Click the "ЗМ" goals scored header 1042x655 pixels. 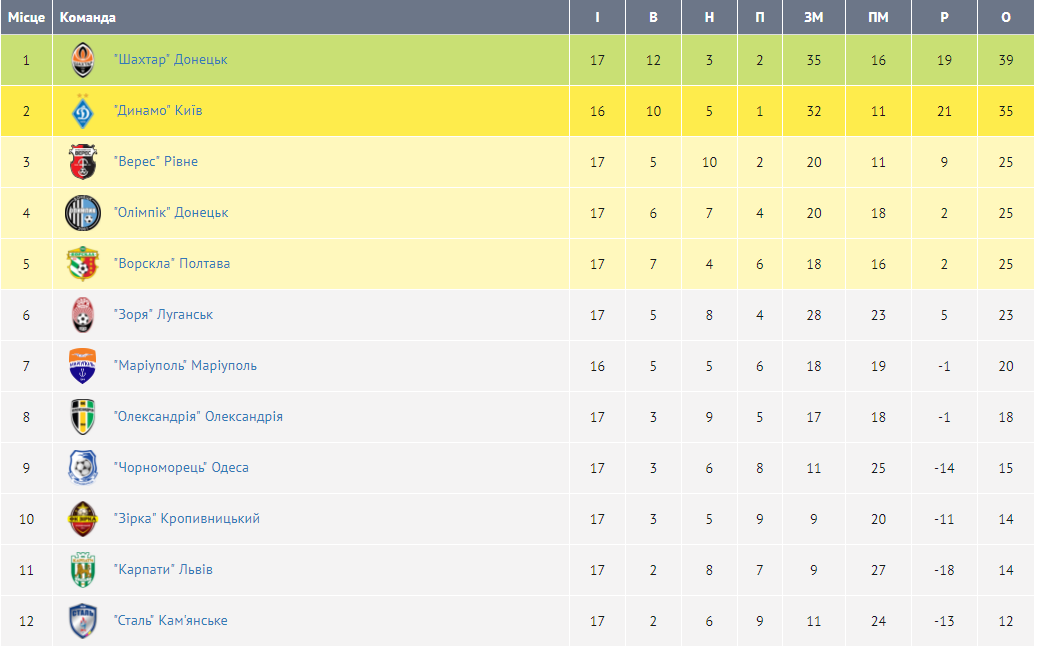814,18
